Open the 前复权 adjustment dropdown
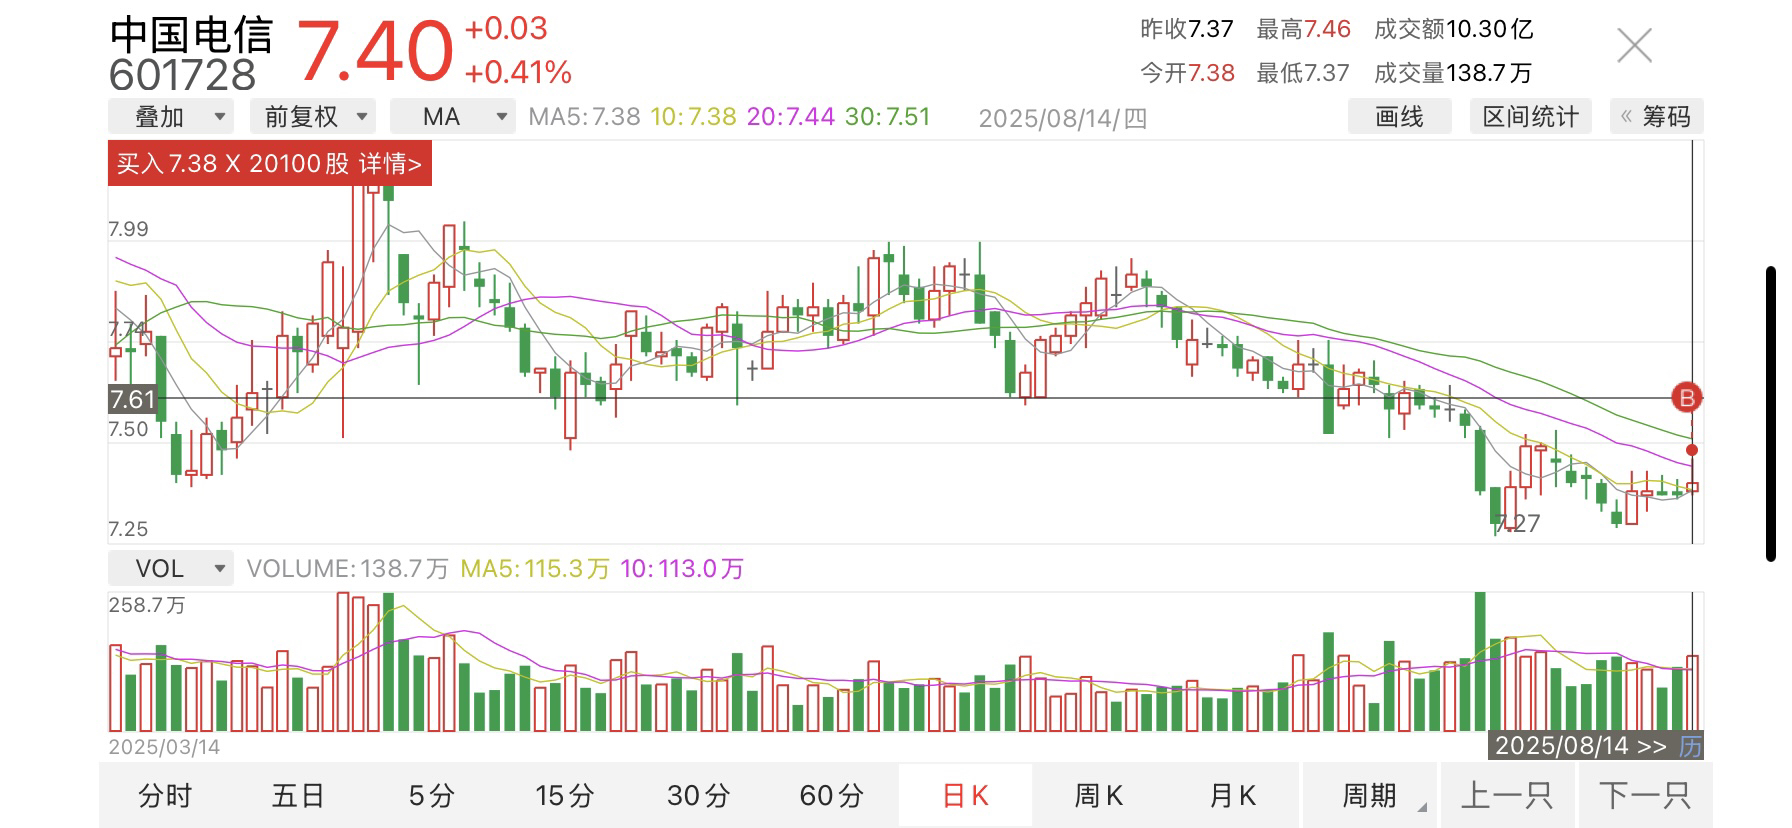Viewport: 1792px width, 828px height. click(x=313, y=117)
